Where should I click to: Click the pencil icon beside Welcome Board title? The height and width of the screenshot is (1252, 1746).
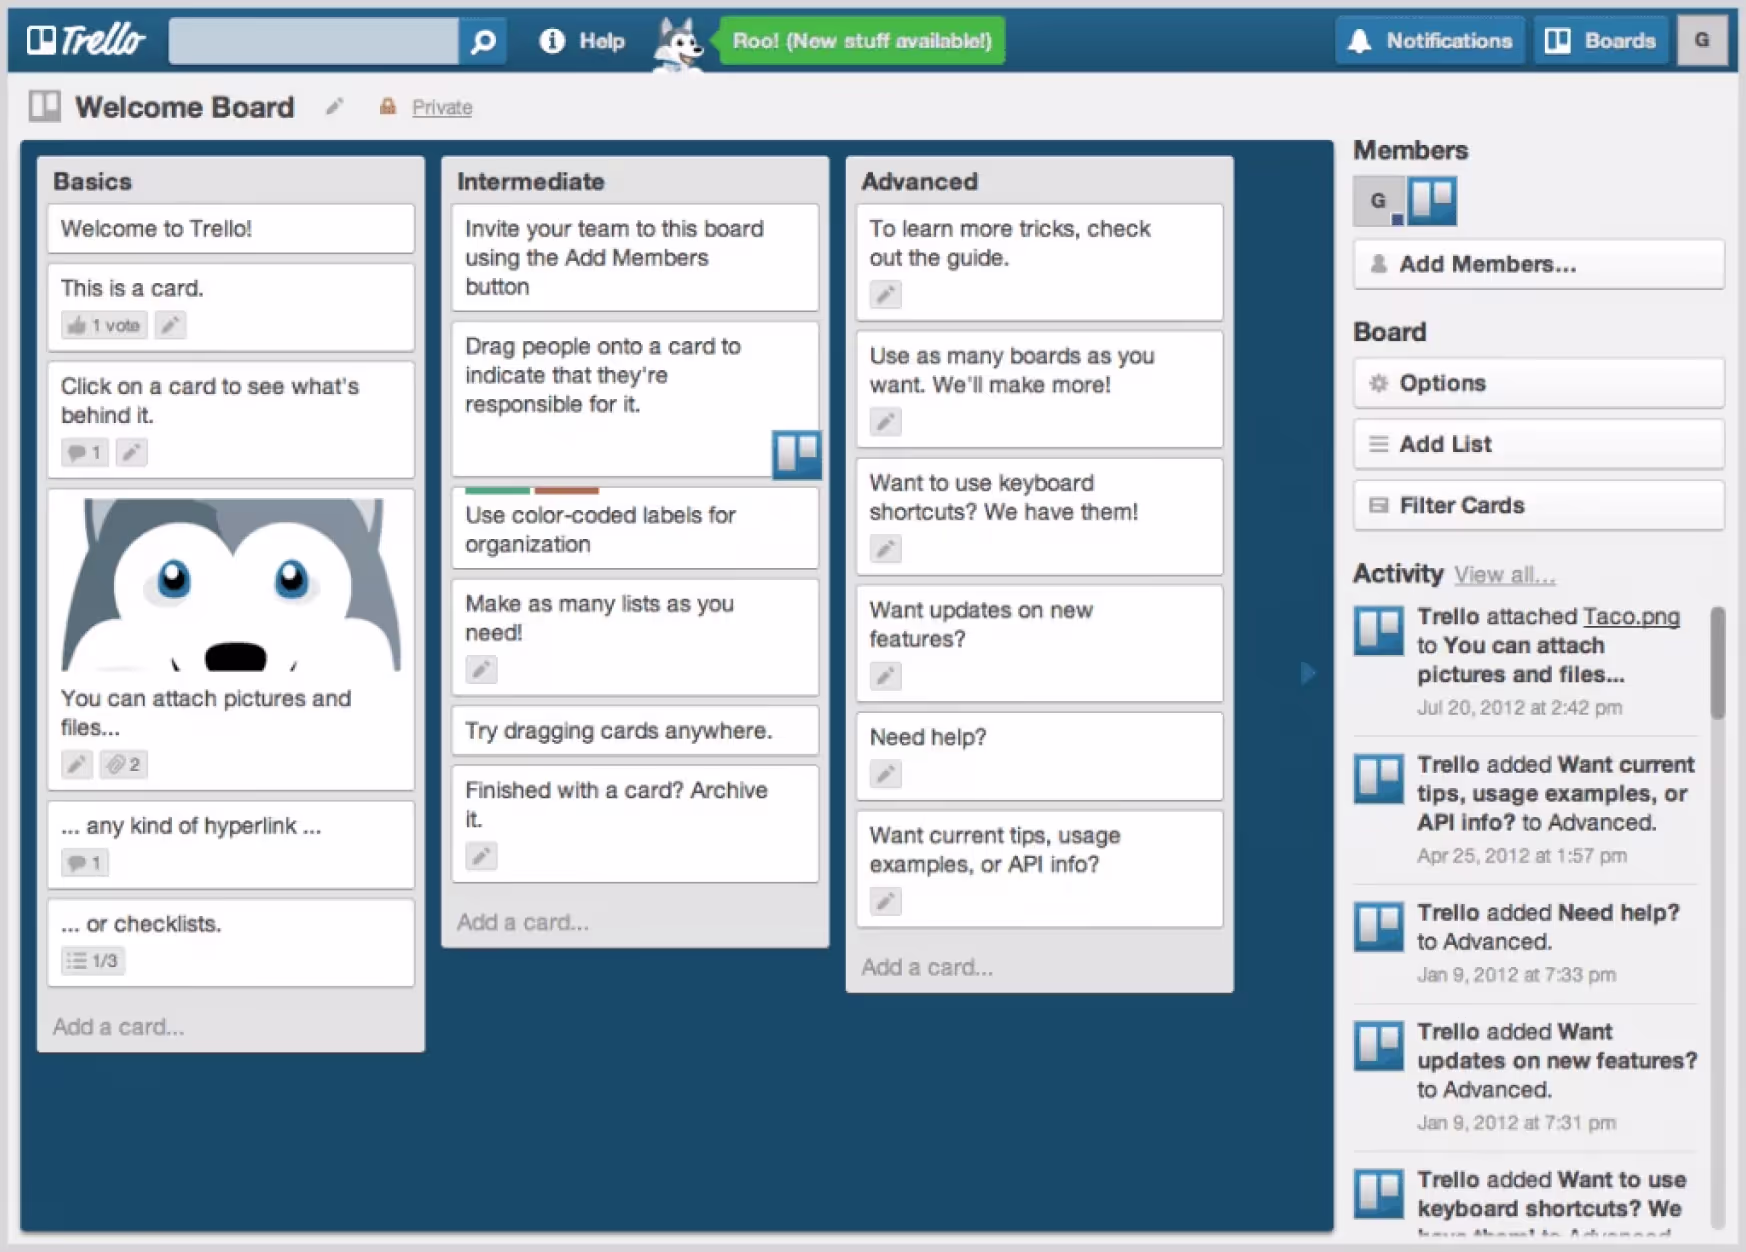pos(335,105)
